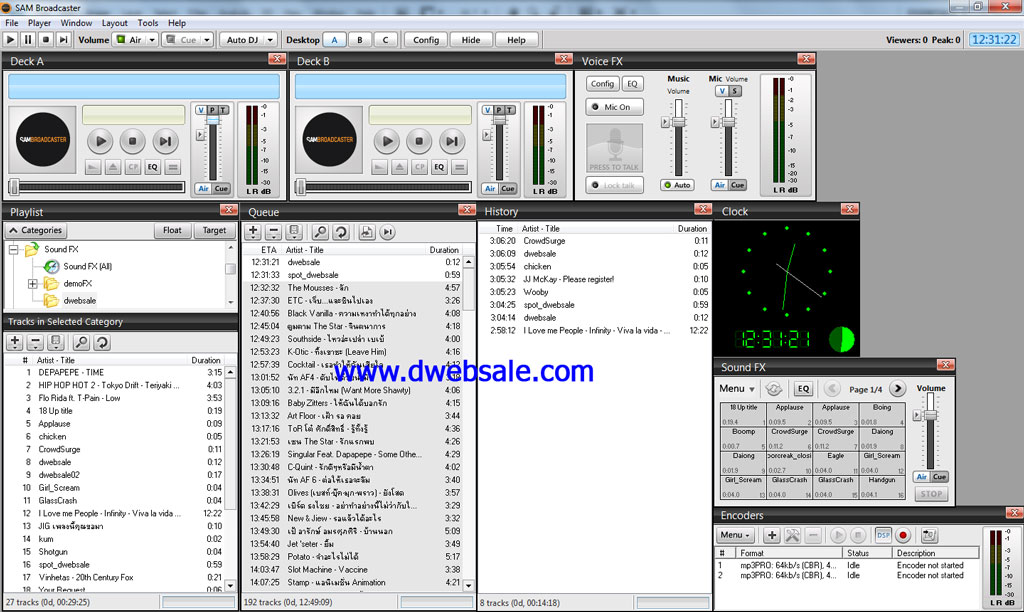Collapse Sound FX tree node
1024x612 pixels.
tap(13, 250)
